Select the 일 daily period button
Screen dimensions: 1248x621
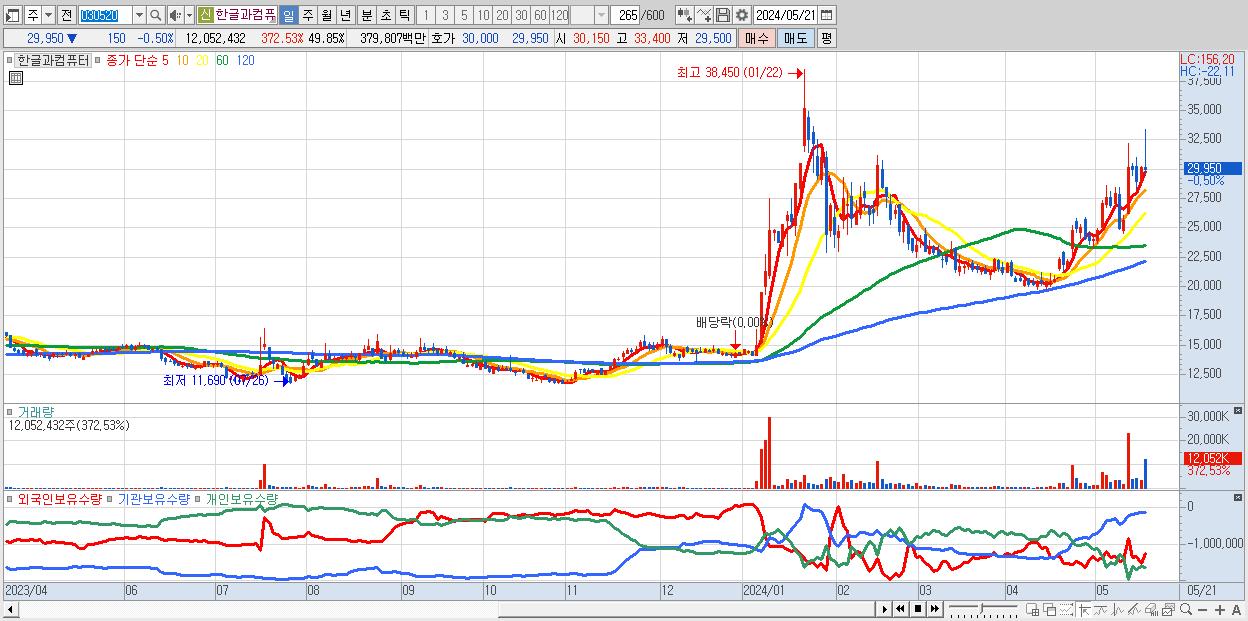(288, 15)
